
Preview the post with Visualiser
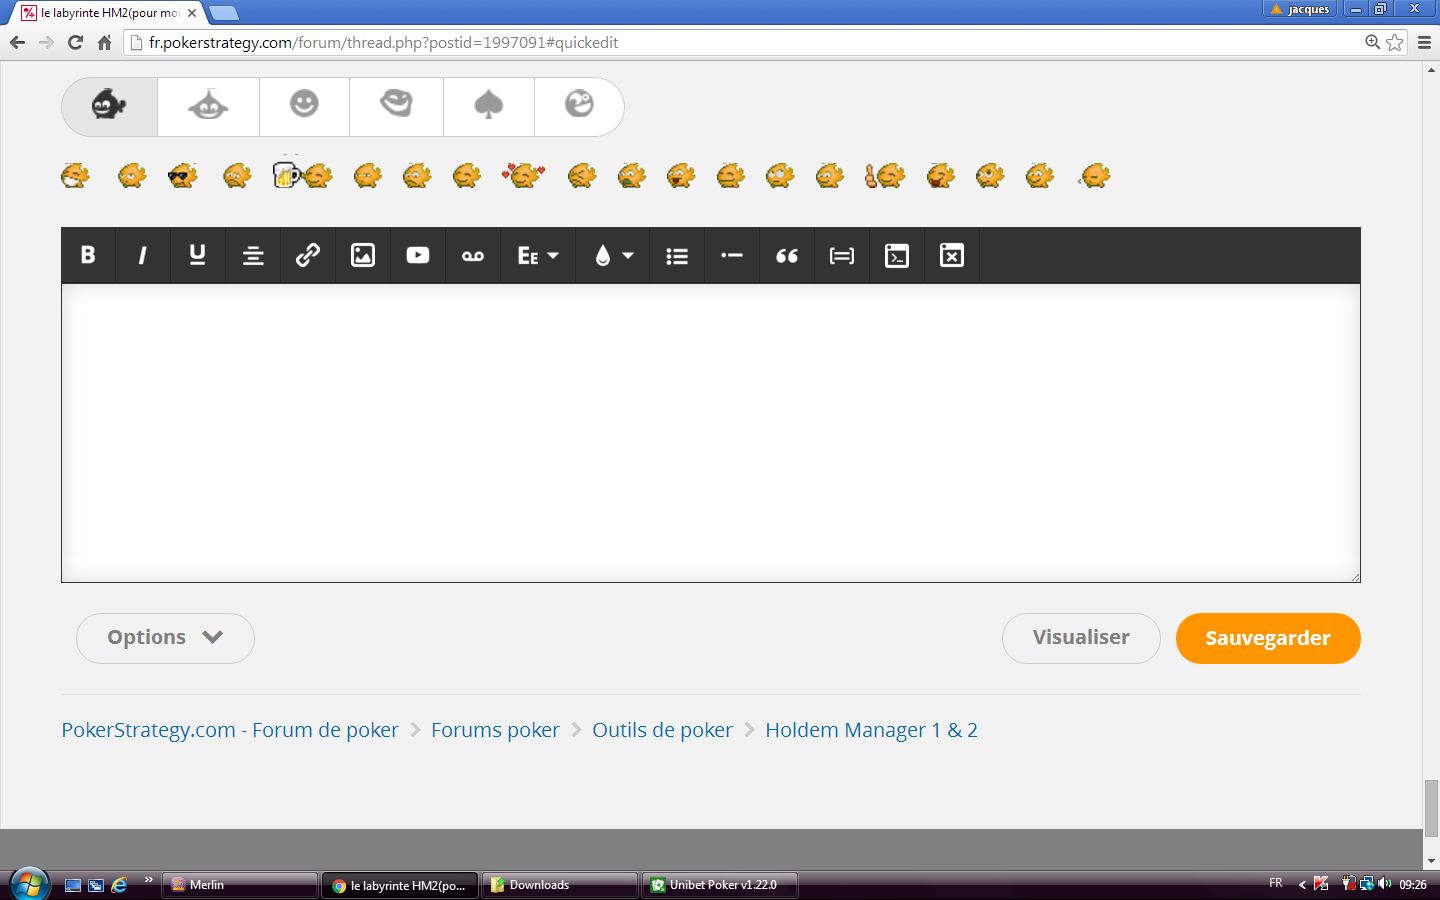(1081, 638)
